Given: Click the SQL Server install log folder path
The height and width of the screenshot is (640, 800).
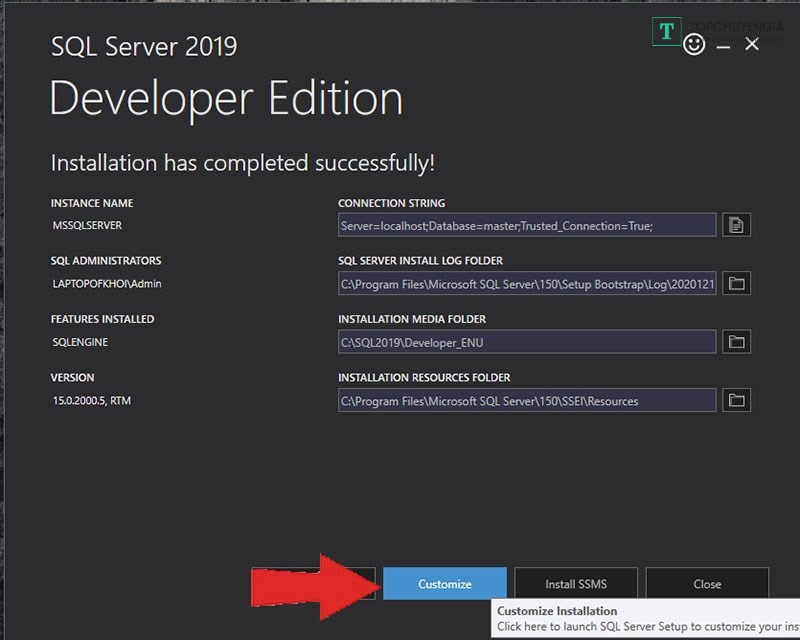Looking at the screenshot, I should tap(527, 284).
